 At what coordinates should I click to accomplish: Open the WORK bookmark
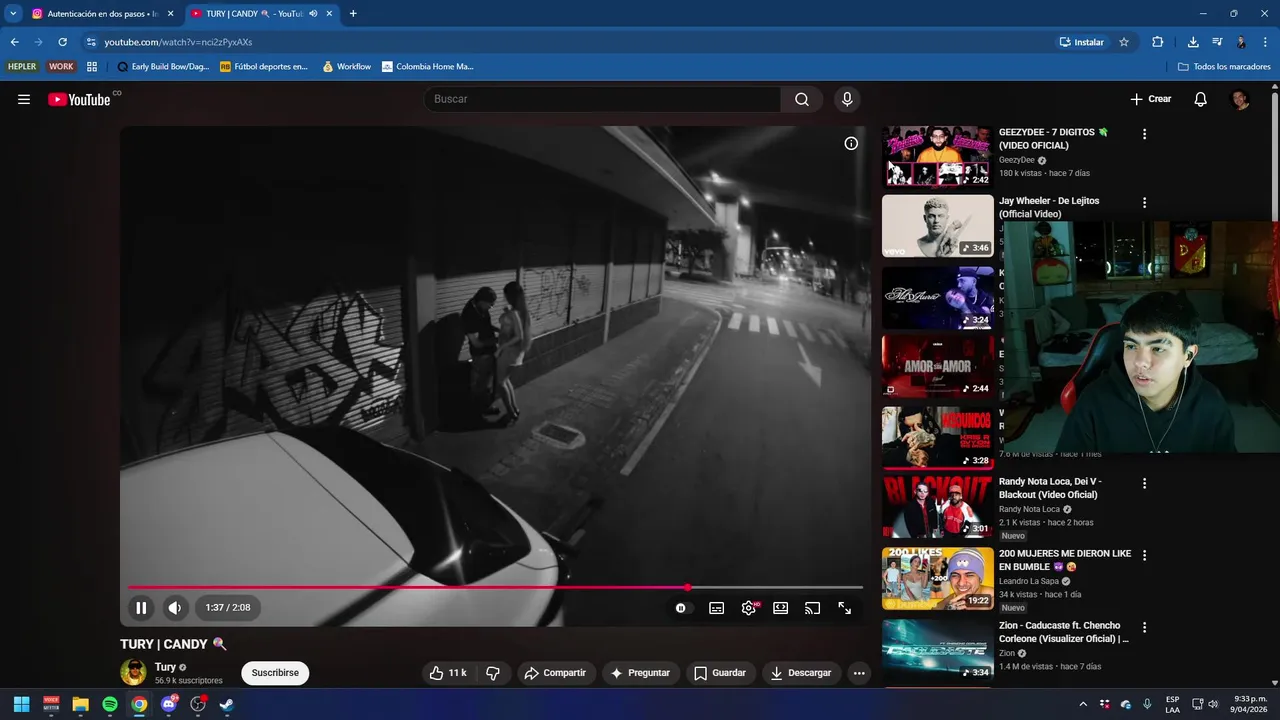pos(62,67)
